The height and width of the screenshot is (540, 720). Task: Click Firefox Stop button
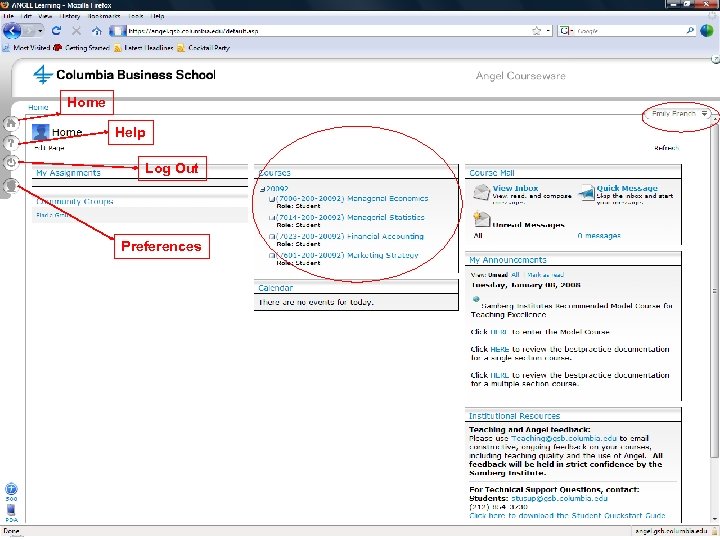[x=76, y=31]
